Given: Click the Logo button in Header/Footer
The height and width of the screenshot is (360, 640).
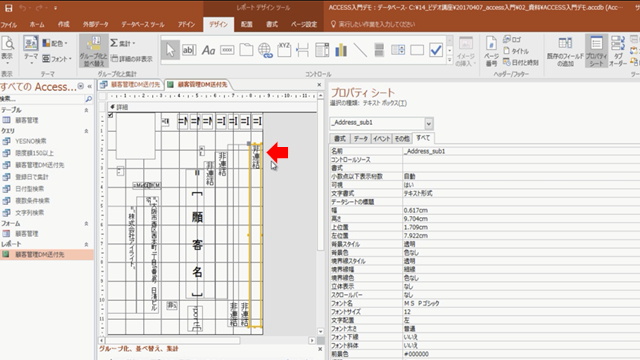Looking at the screenshot, I should 512,40.
